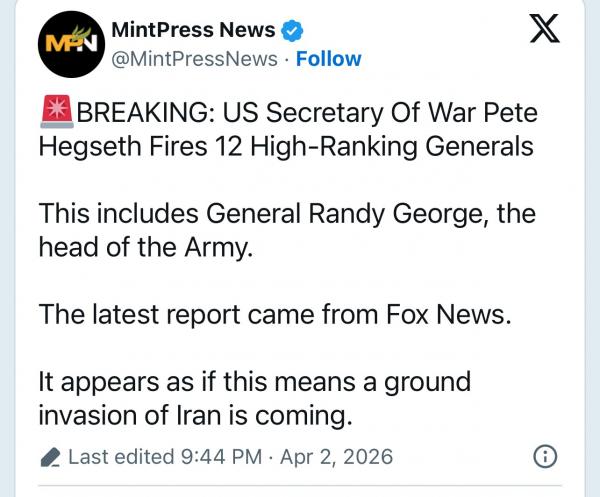Click the Hegseth Fires 12 High-Ranking Generals line
Image resolution: width=600 pixels, height=497 pixels.
click(x=285, y=147)
